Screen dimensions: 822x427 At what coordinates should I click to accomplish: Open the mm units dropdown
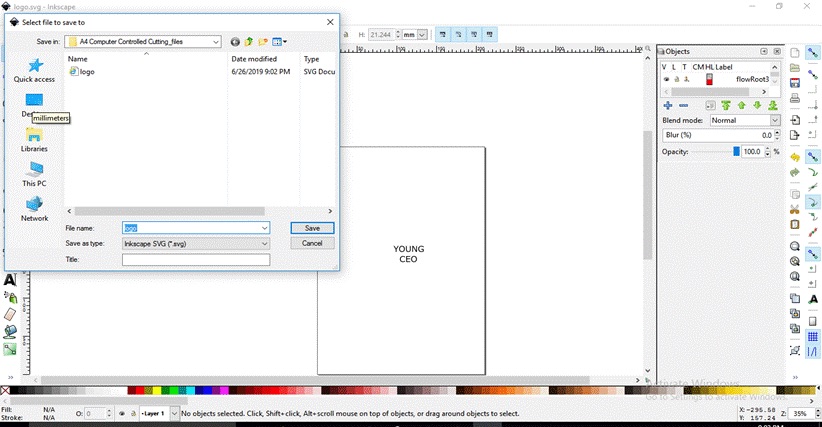click(x=422, y=35)
